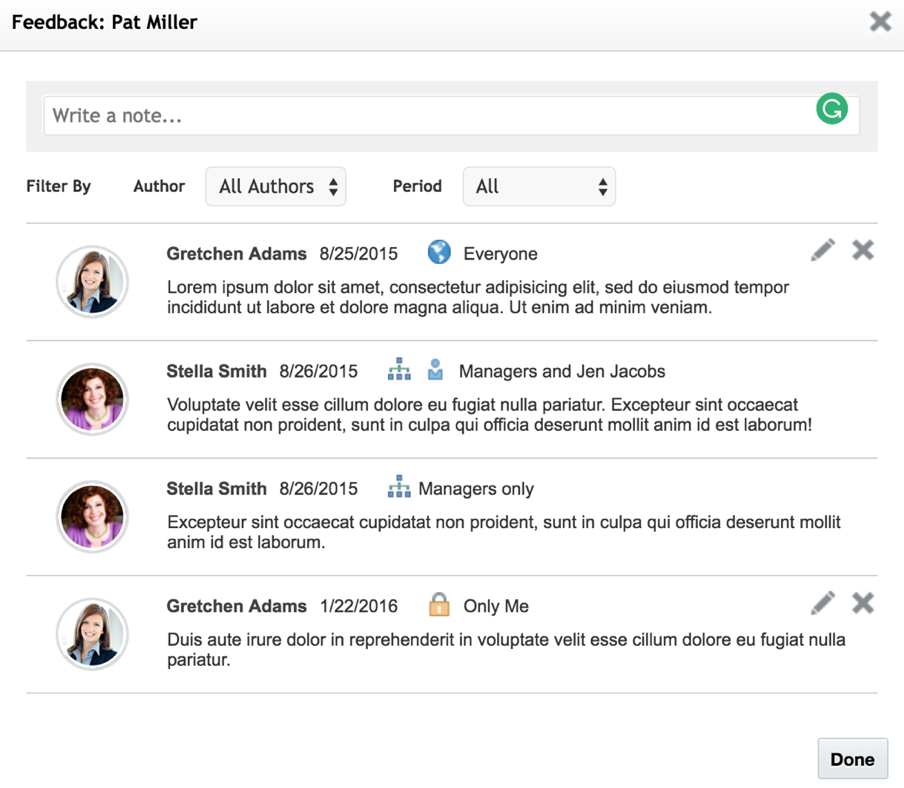Click org chart icon beside Managers and Jen Jacobs
Image resolution: width=904 pixels, height=788 pixels.
399,370
